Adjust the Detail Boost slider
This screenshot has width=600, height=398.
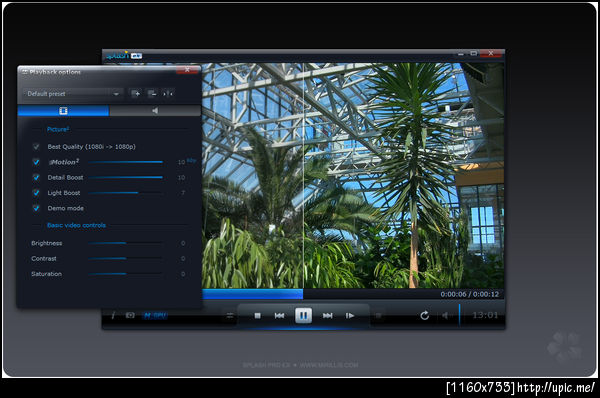pos(126,177)
